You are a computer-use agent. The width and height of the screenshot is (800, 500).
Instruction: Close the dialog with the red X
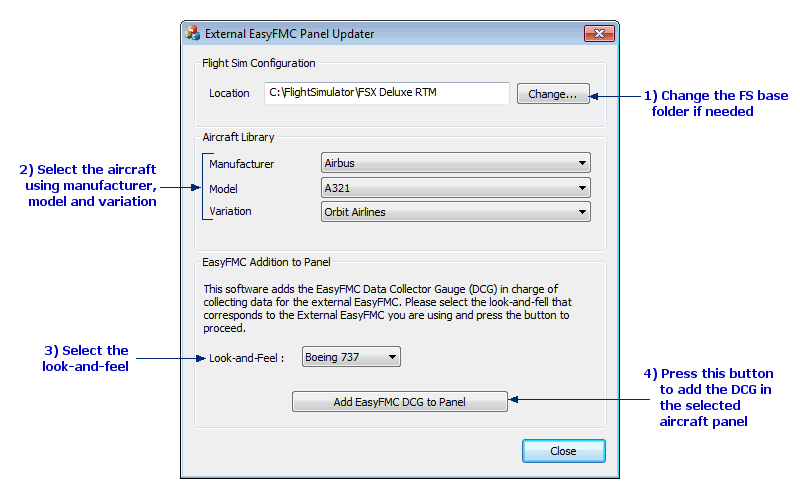pos(599,34)
